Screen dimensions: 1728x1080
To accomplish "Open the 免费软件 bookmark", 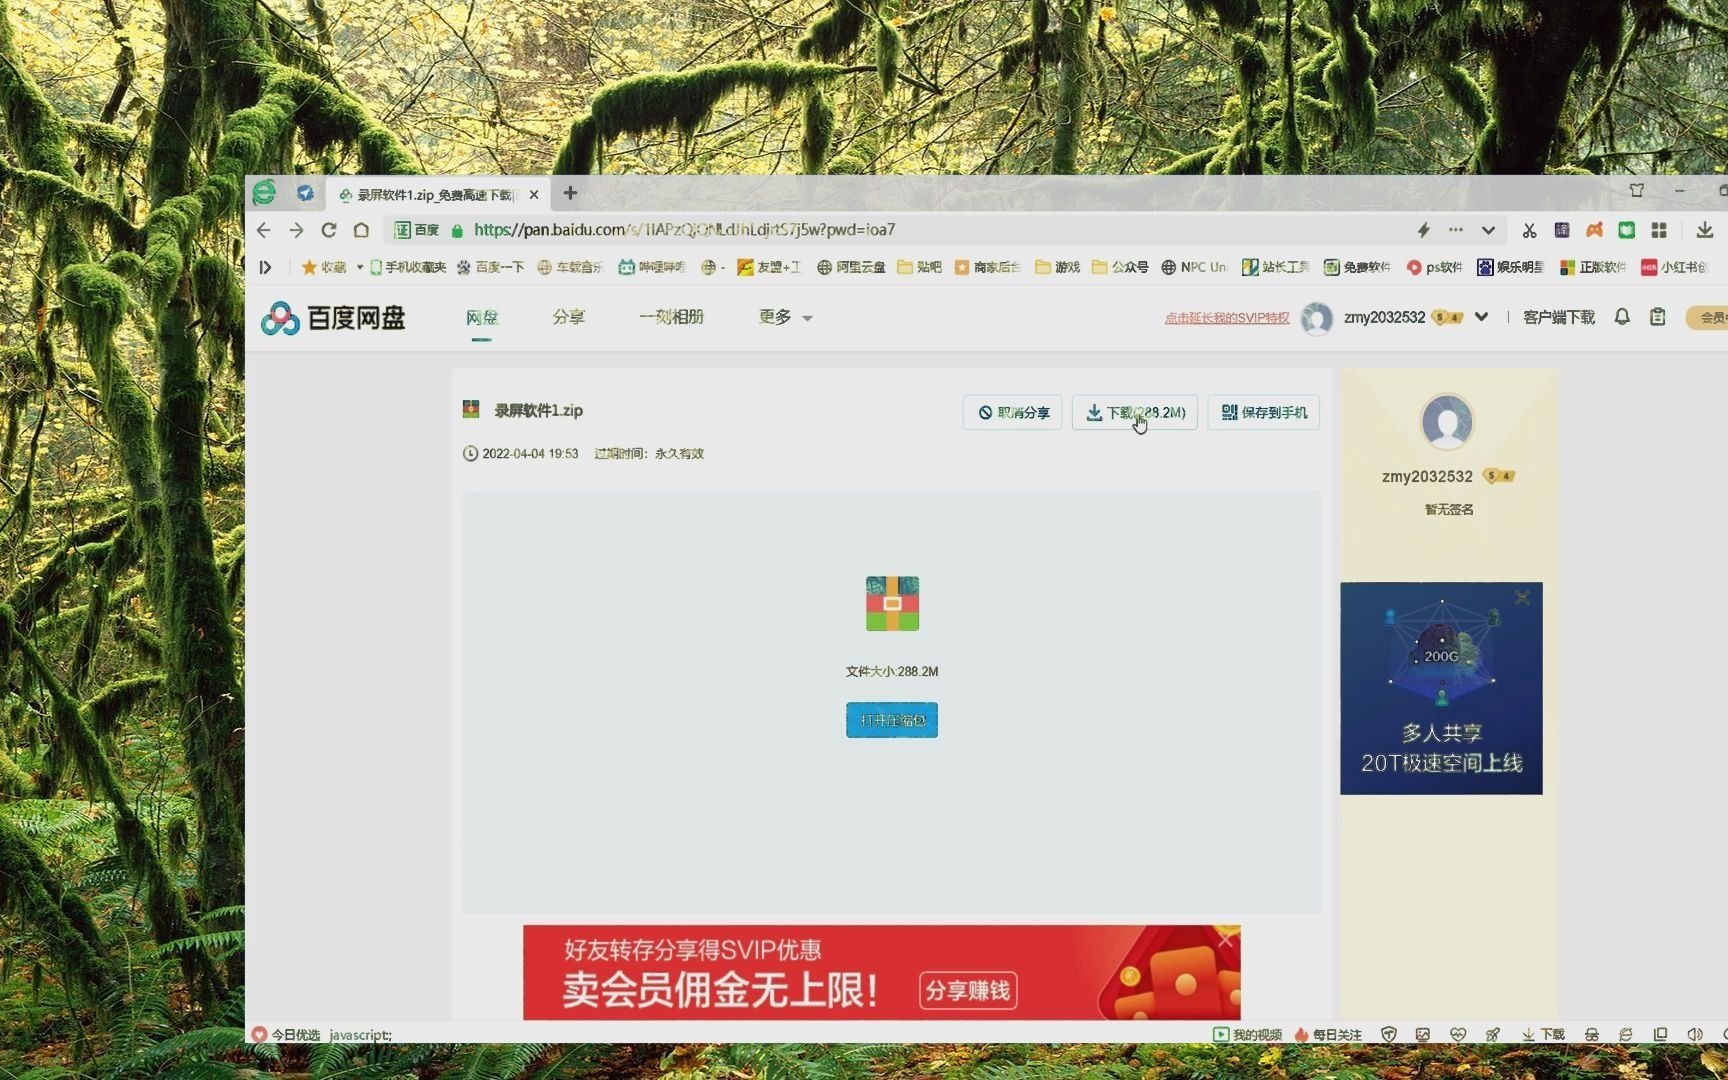I will point(1357,267).
